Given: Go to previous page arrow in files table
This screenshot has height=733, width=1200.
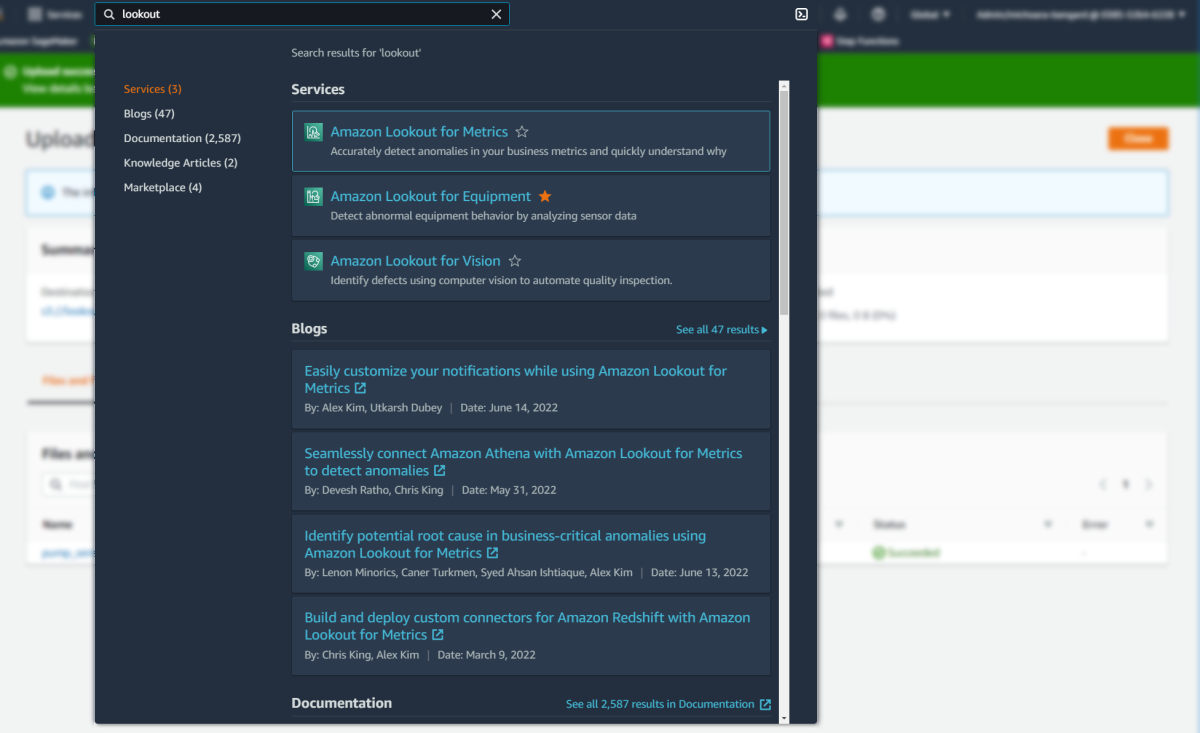Looking at the screenshot, I should (1103, 484).
